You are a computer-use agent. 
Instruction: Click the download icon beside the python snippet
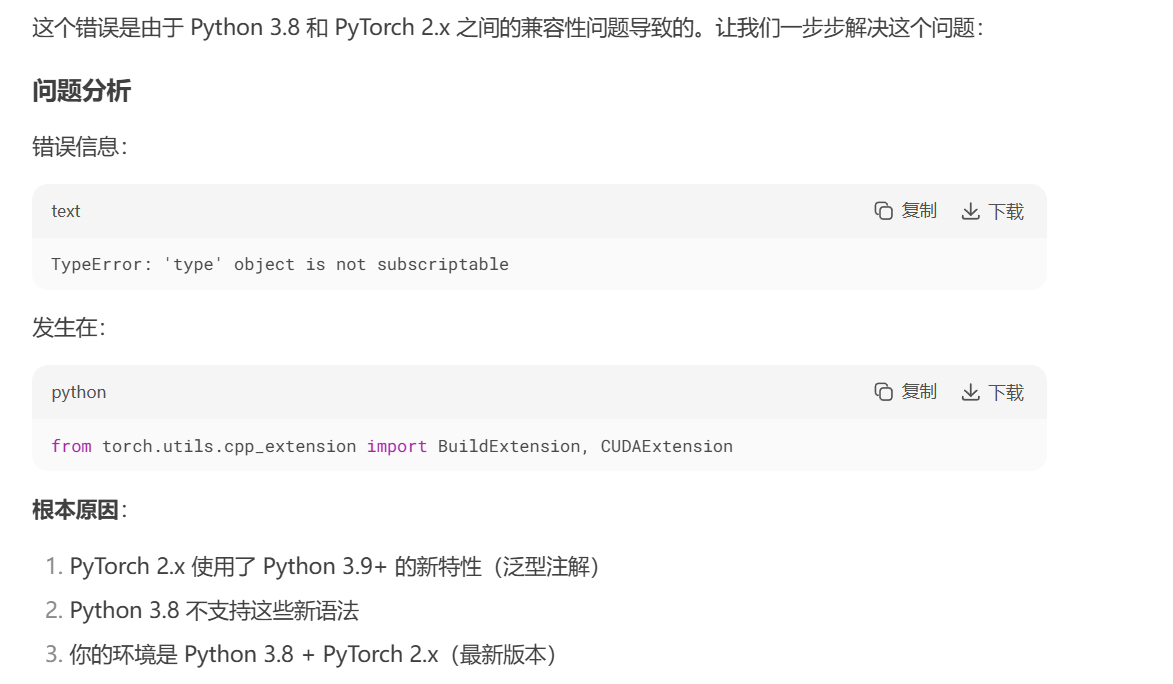tap(970, 392)
